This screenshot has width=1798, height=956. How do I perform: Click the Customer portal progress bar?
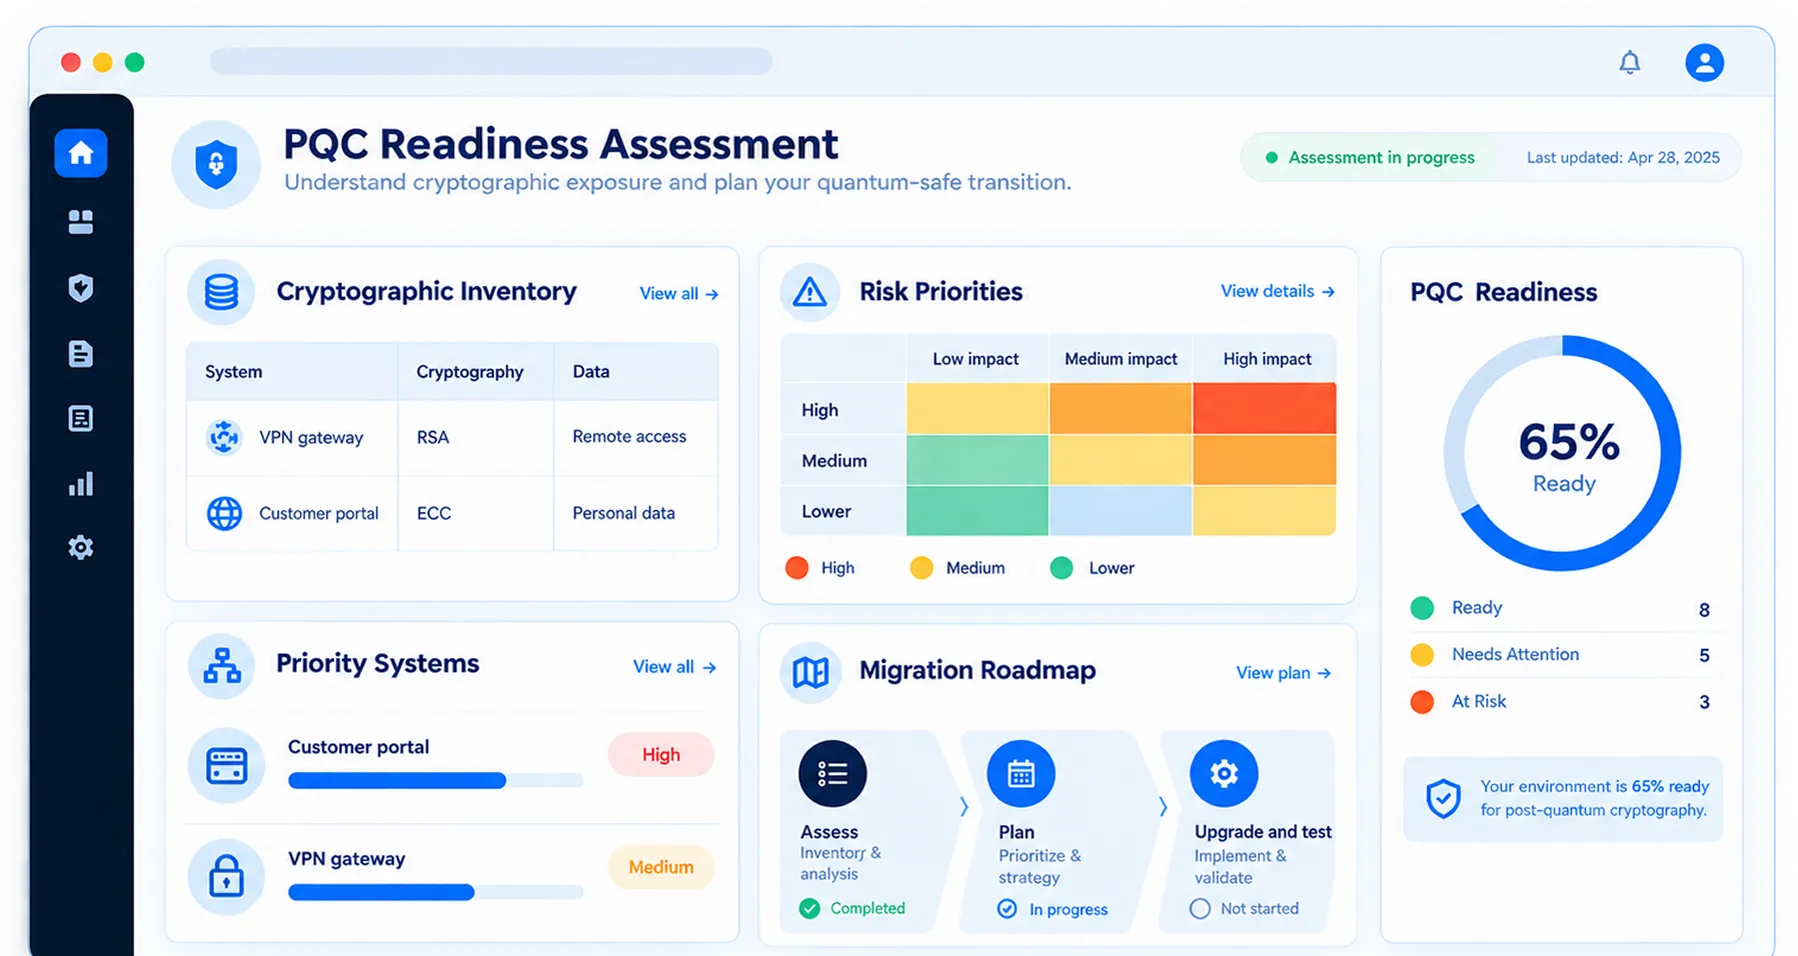435,781
